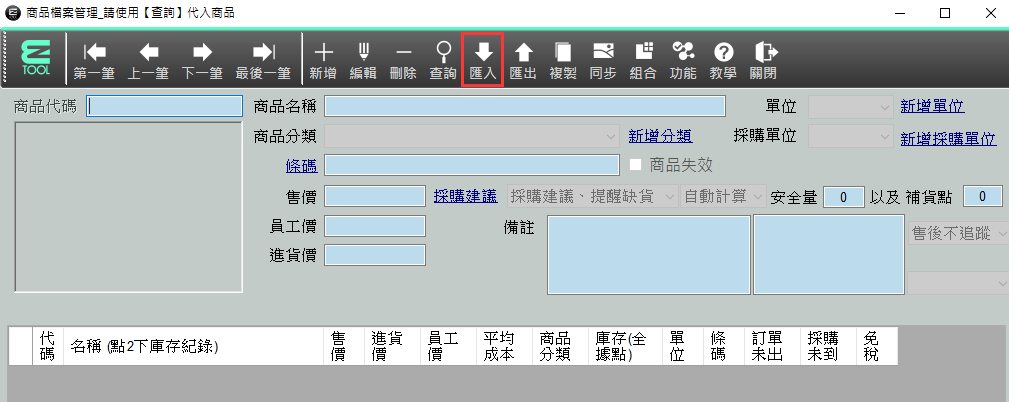This screenshot has width=1009, height=402.
Task: Click the 庫存(全據點) column header
Action: pyautogui.click(x=625, y=346)
